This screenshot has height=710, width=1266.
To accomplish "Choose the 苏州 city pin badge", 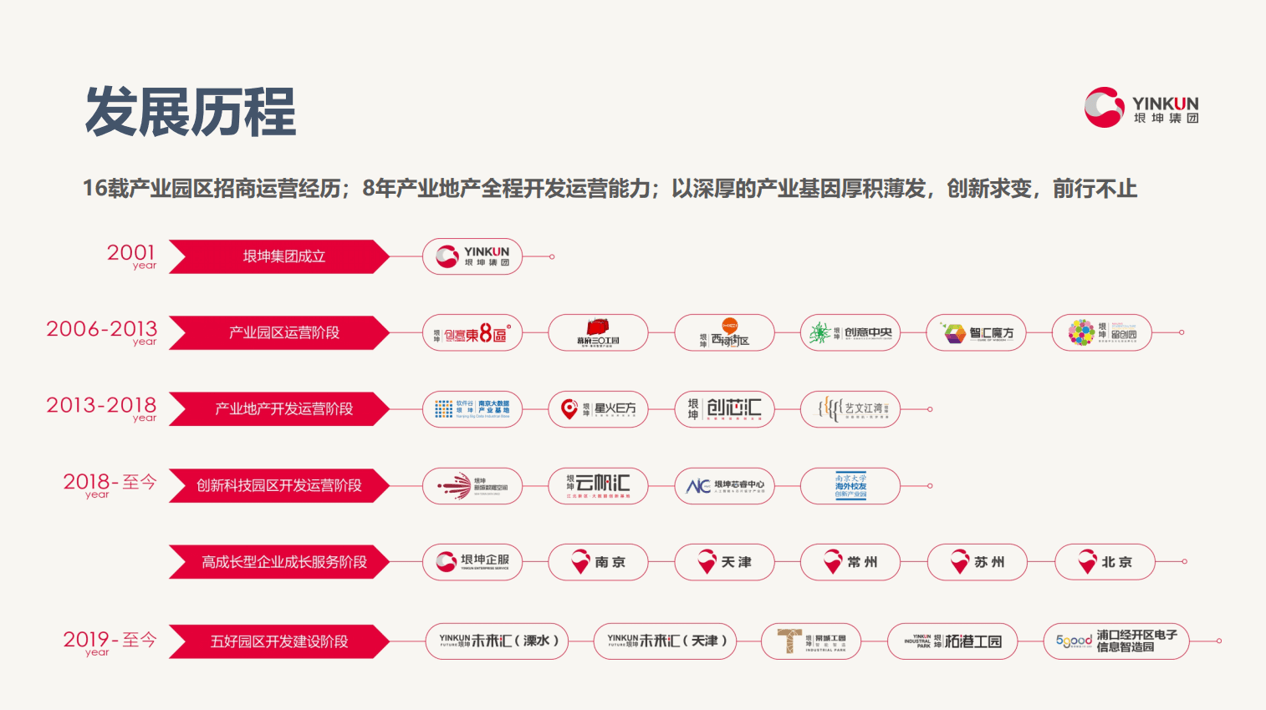I will click(x=977, y=562).
